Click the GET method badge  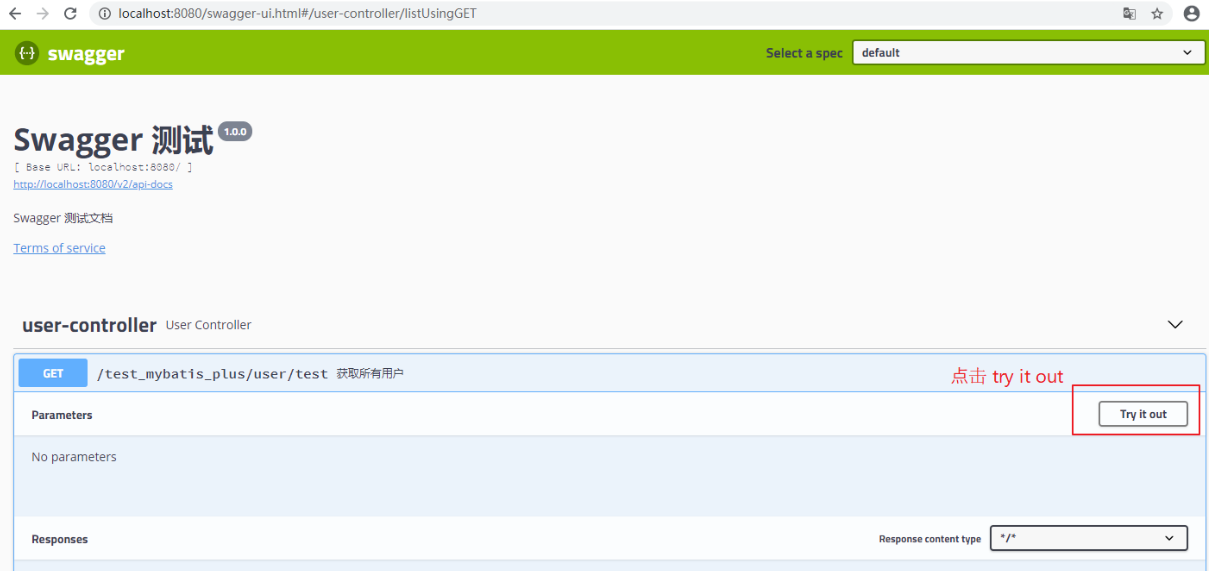pos(53,373)
